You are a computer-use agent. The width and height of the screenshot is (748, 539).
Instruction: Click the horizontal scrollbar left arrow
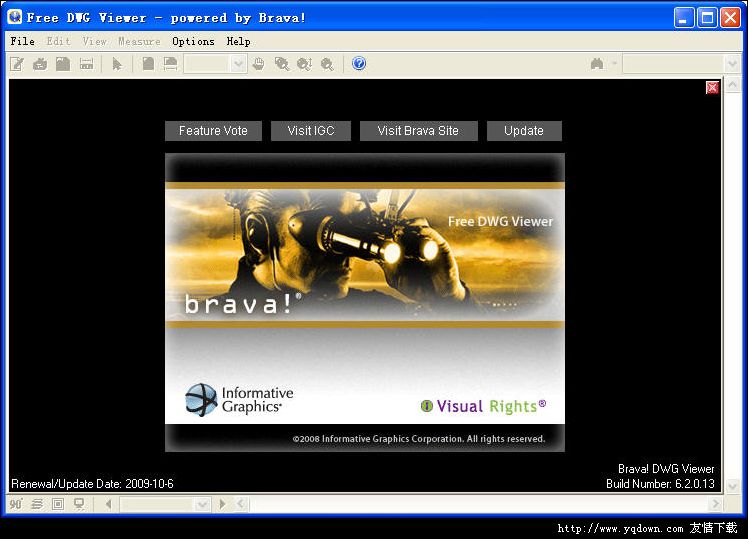(x=241, y=504)
